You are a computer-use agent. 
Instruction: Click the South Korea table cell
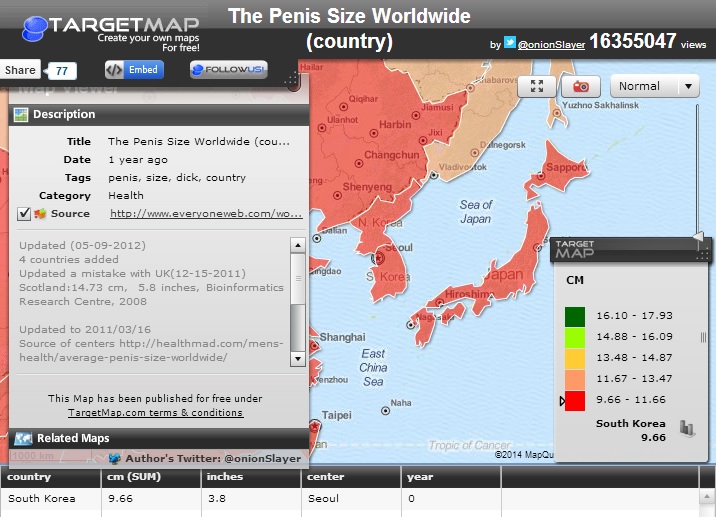pyautogui.click(x=51, y=499)
